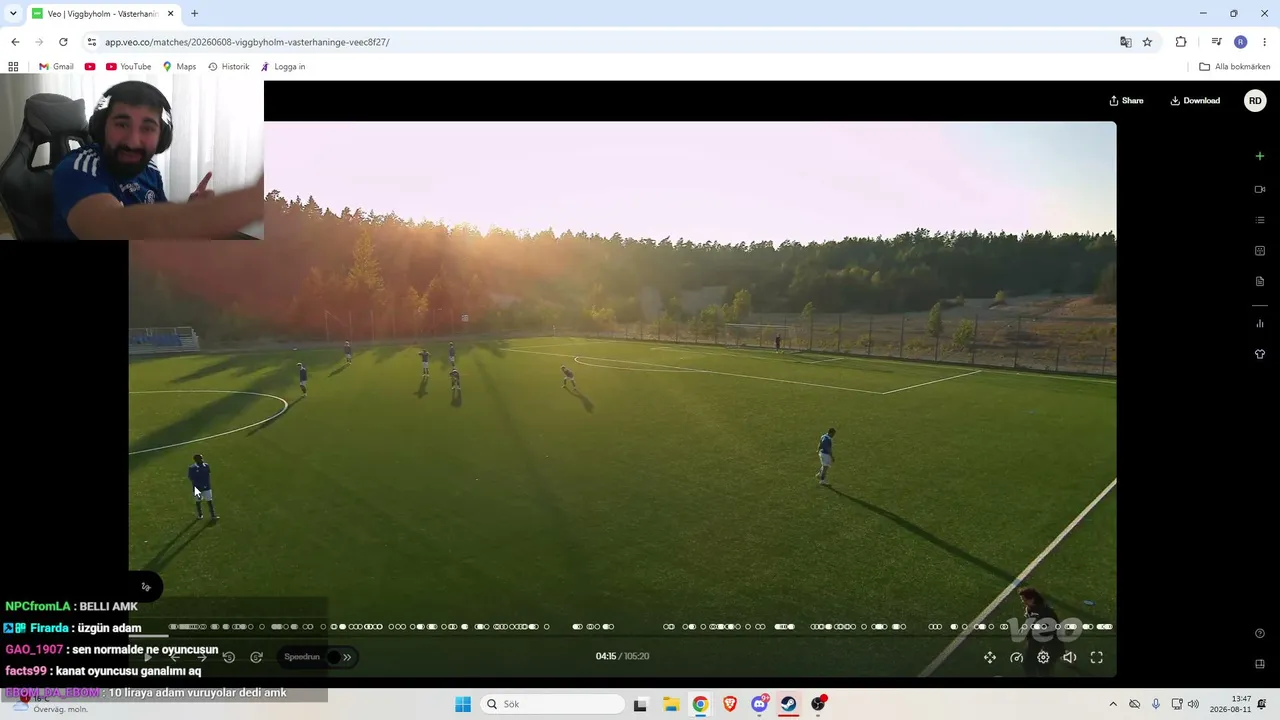This screenshot has width=1280, height=720.
Task: Open a new browser tab
Action: click(194, 14)
